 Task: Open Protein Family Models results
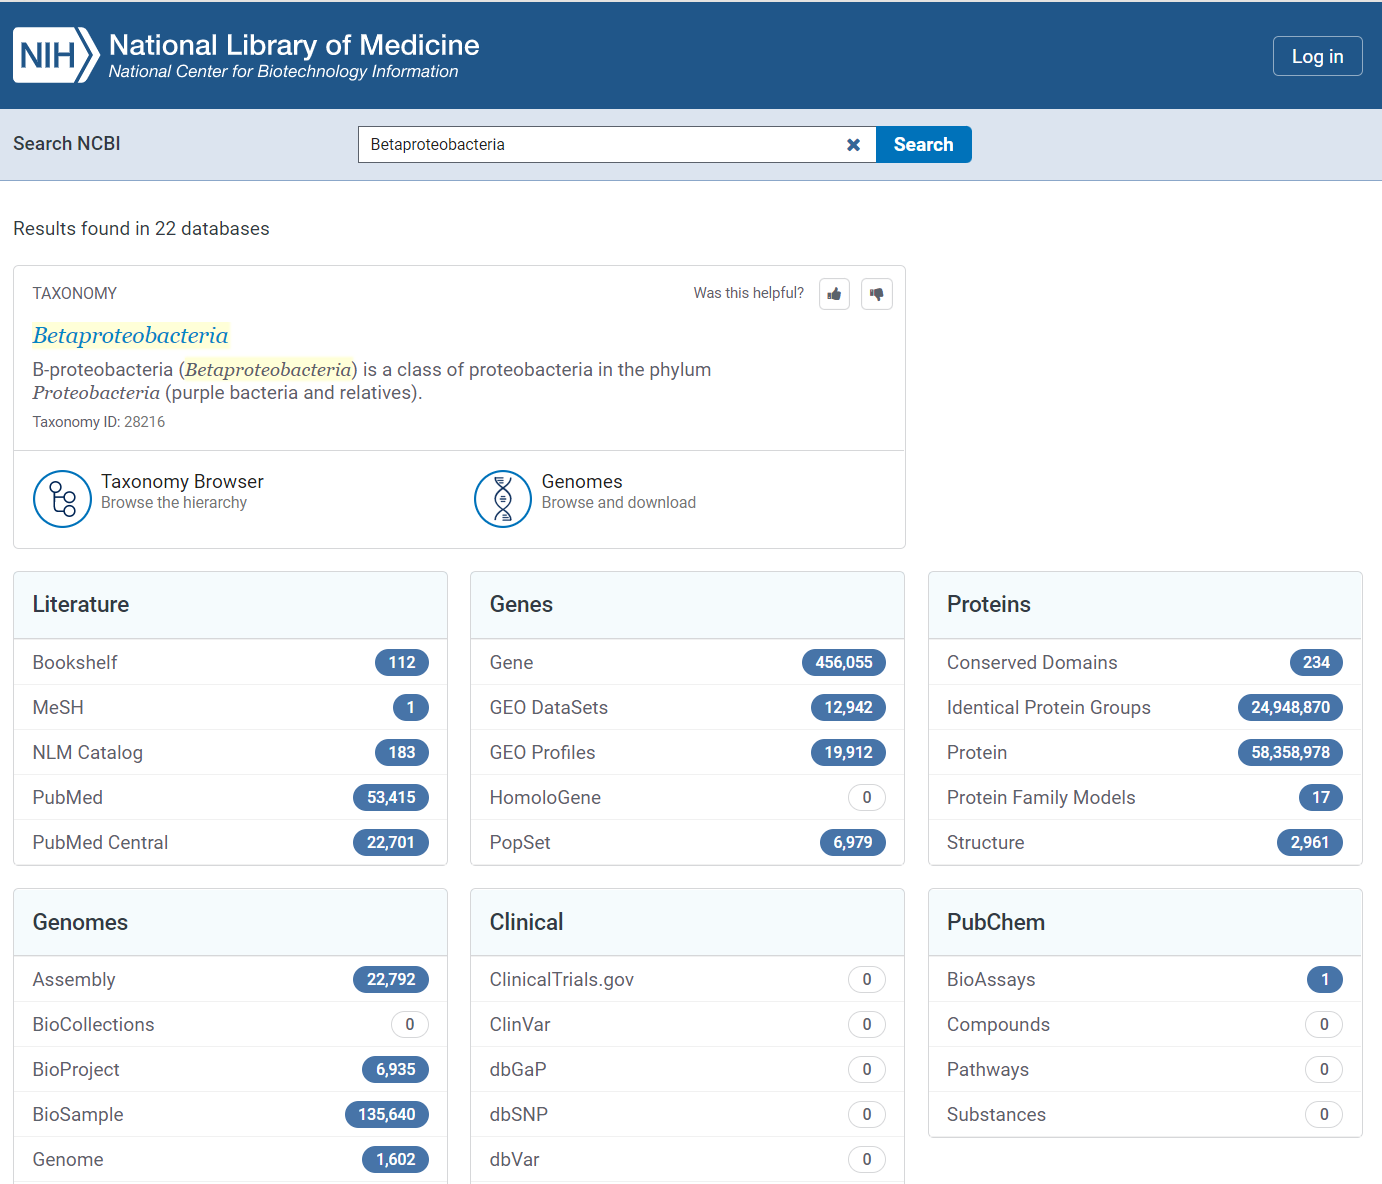[x=1145, y=797]
